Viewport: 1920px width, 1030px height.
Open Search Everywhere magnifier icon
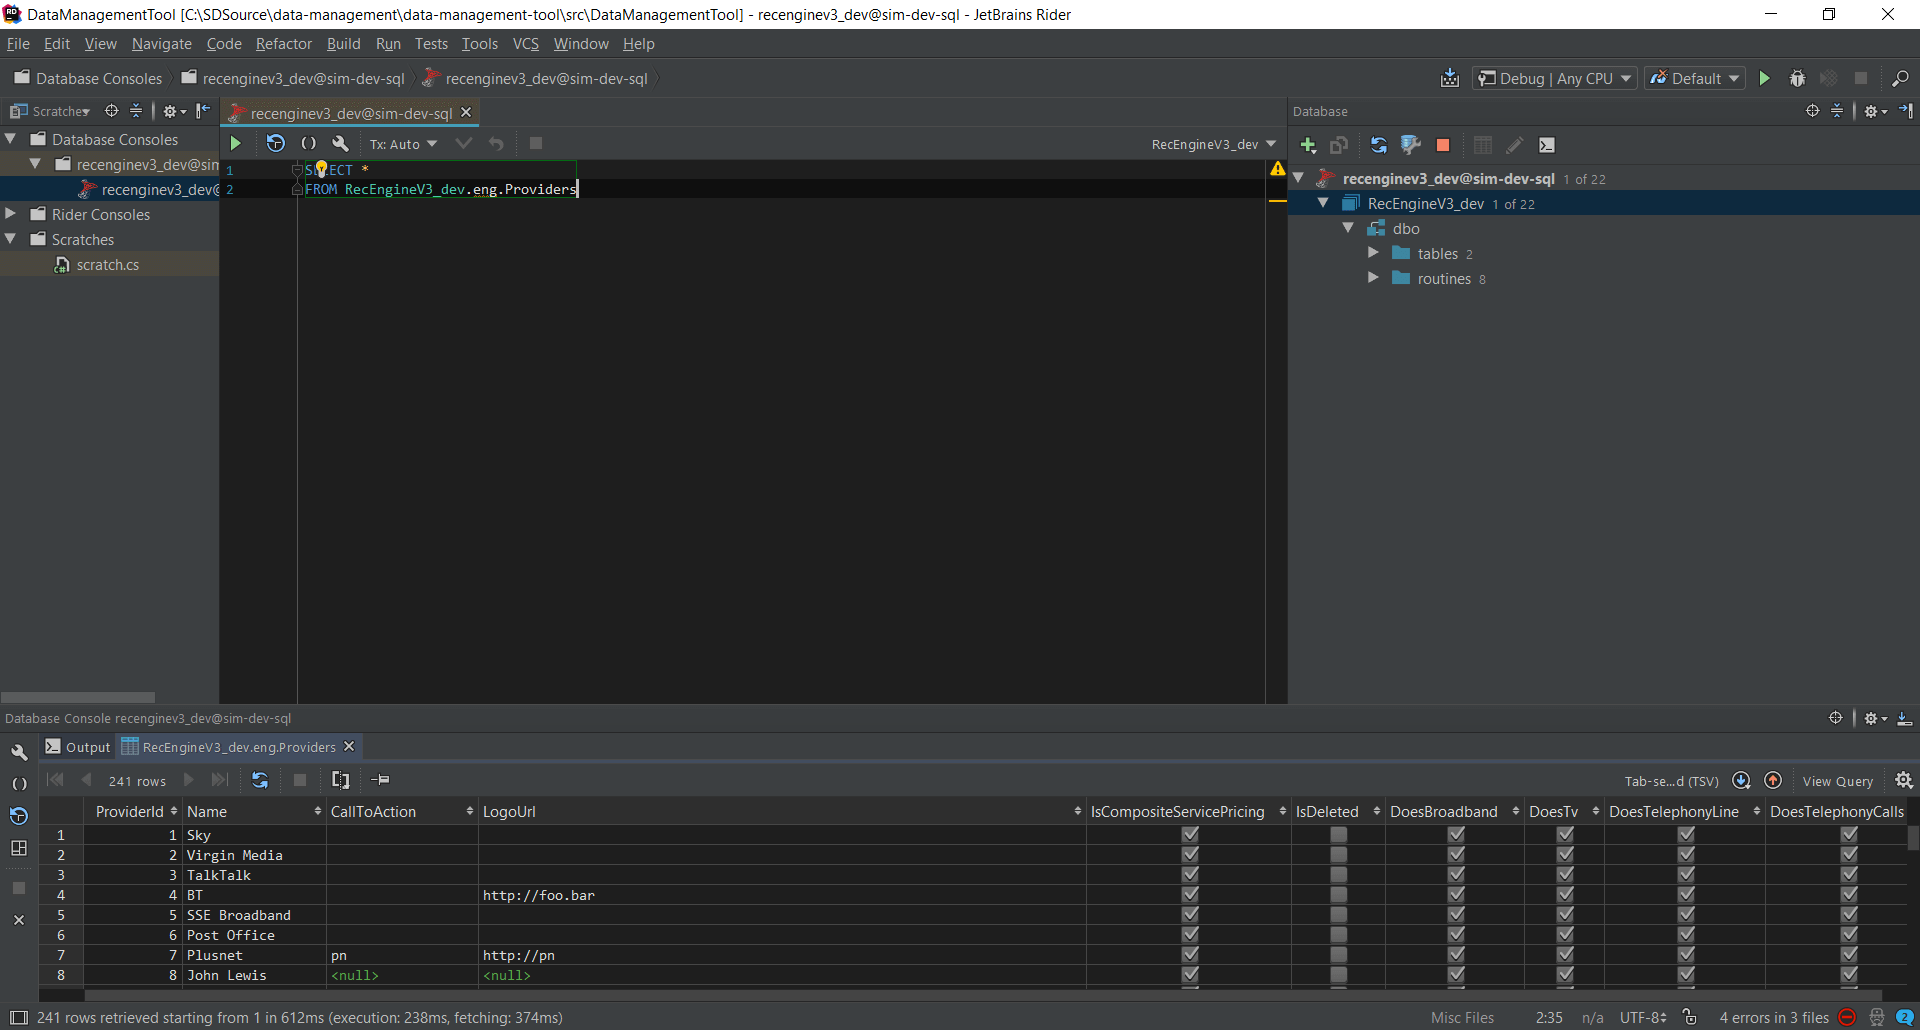coord(1900,78)
